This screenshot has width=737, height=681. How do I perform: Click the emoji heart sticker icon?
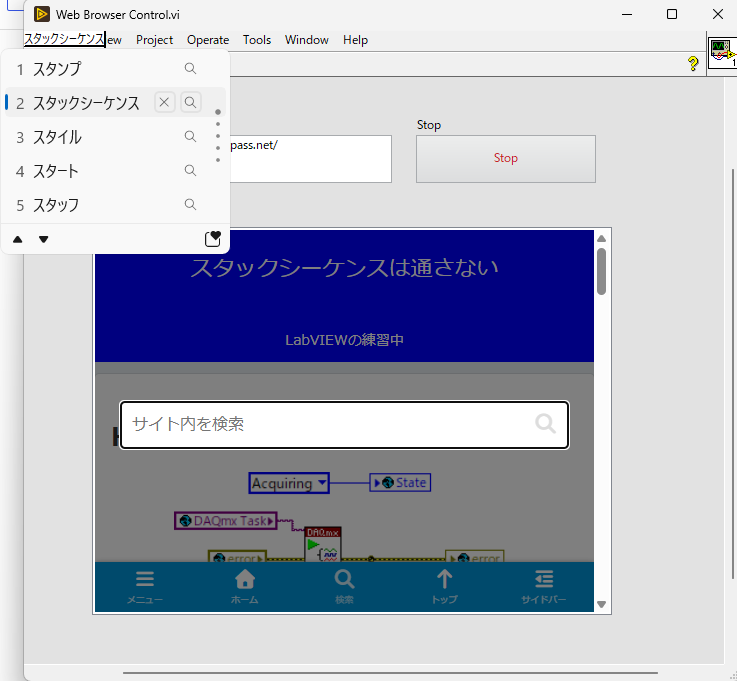coord(212,239)
